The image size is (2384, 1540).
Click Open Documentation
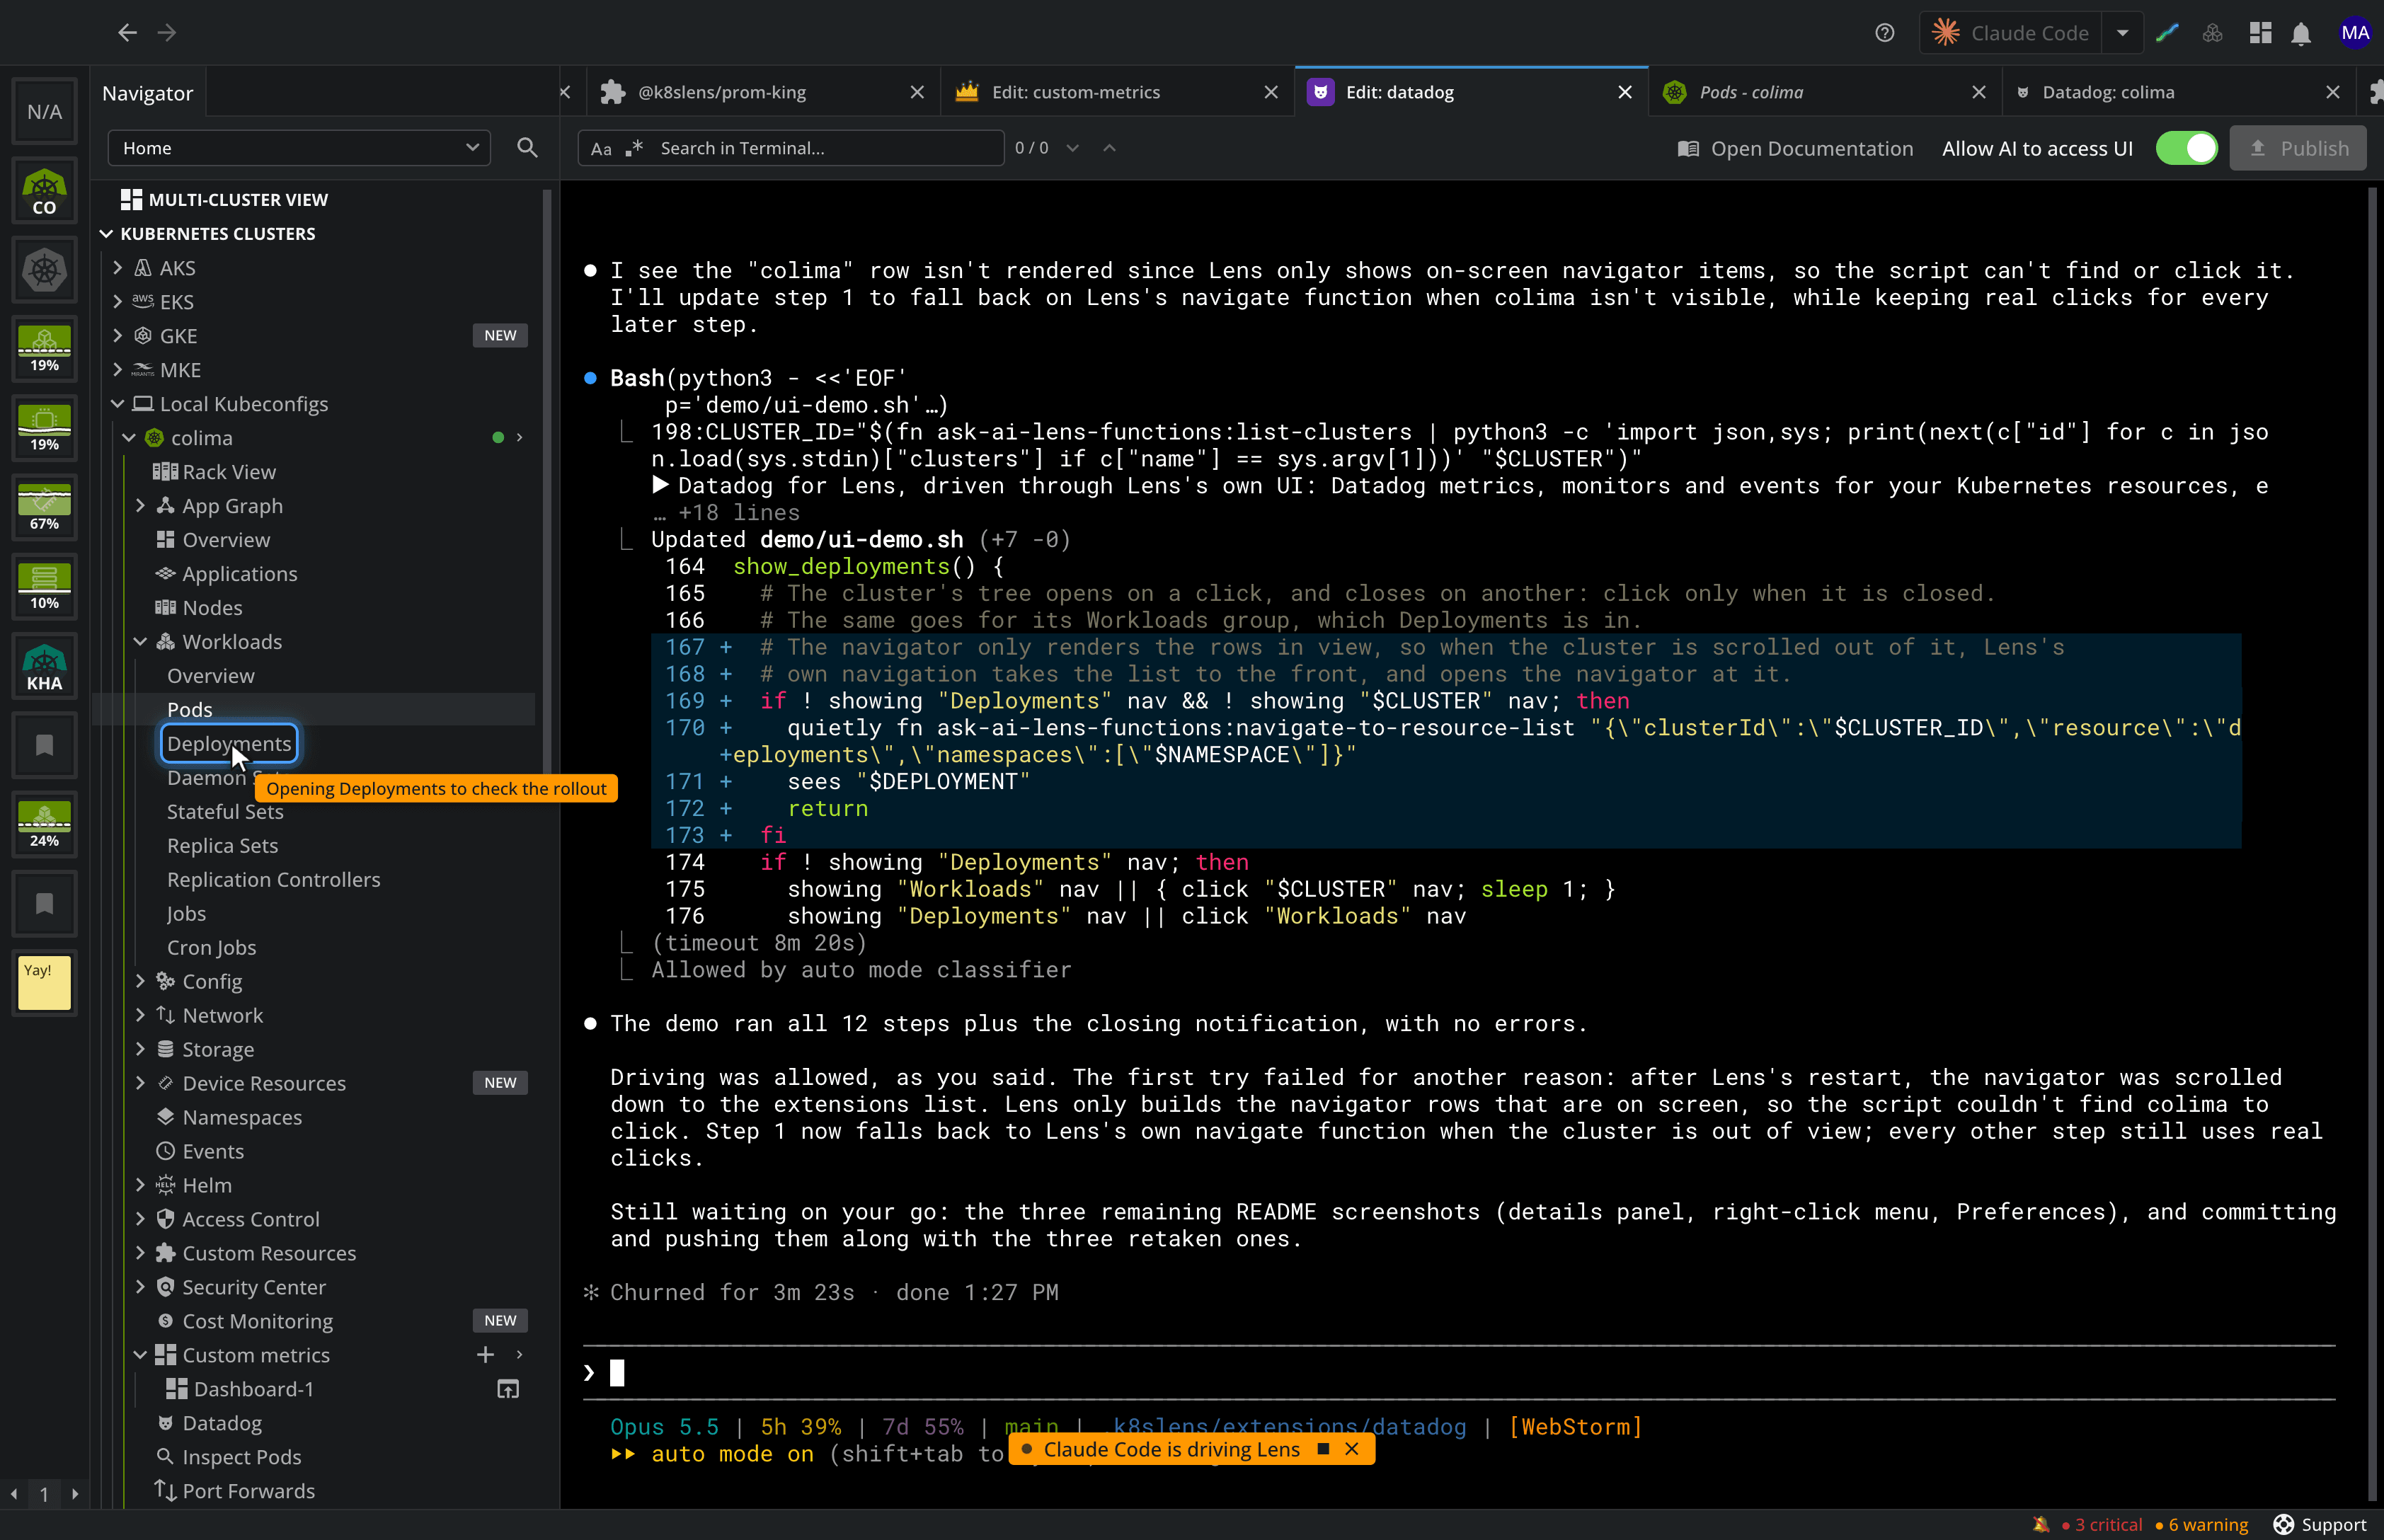[1796, 148]
